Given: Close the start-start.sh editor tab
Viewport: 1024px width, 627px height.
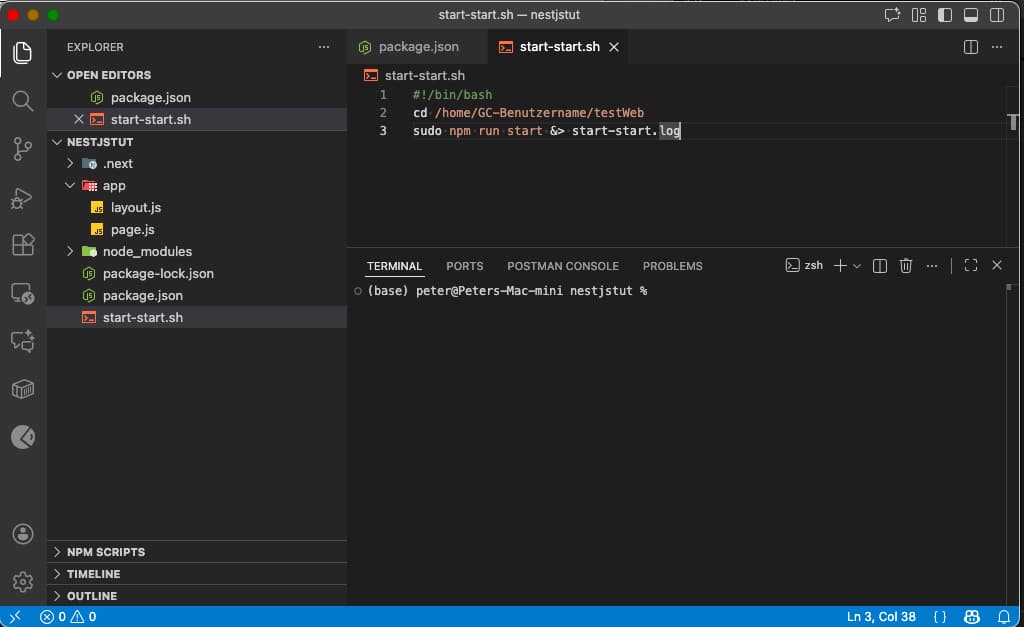Looking at the screenshot, I should 614,47.
